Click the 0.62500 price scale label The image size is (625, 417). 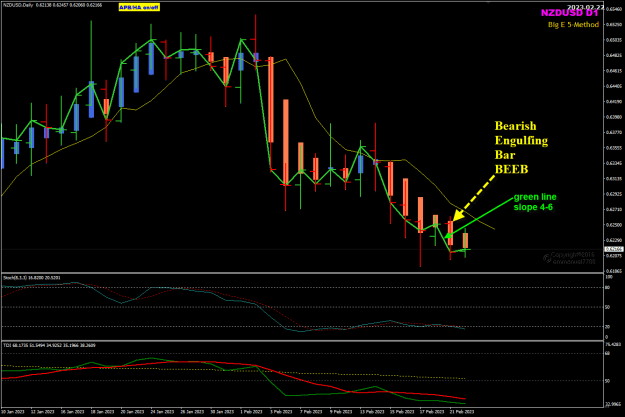pos(614,224)
